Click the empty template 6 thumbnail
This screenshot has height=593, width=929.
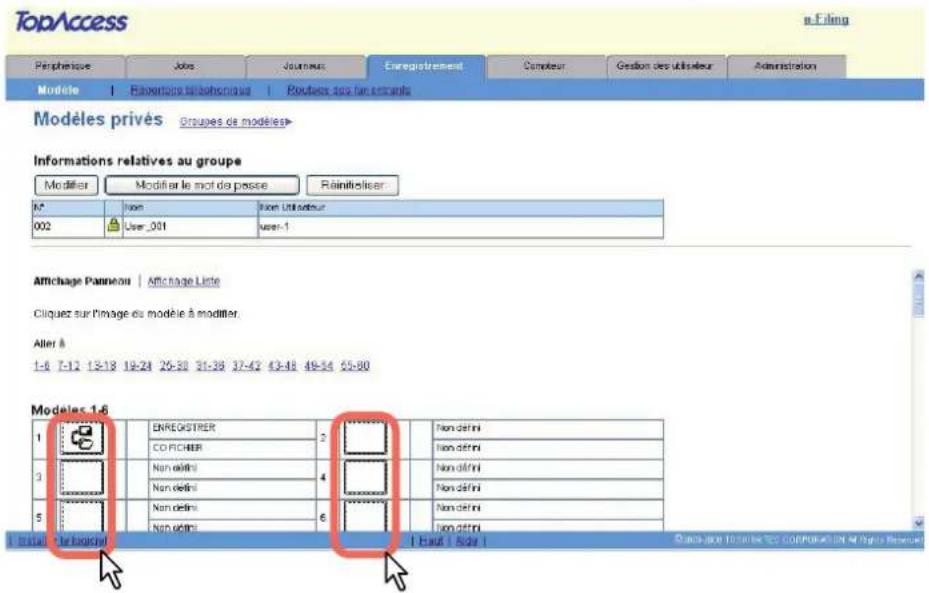pyautogui.click(x=365, y=516)
